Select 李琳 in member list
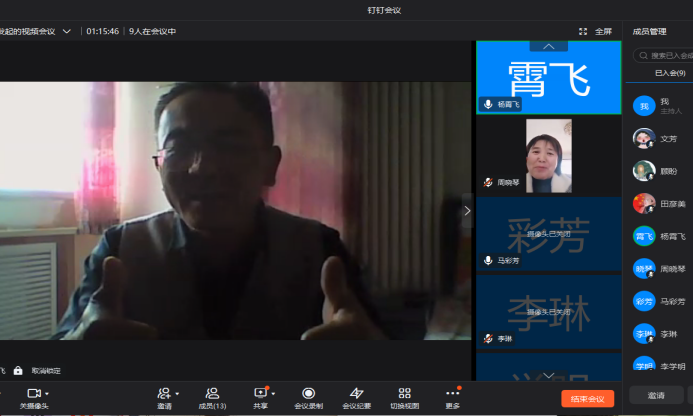 pos(659,334)
